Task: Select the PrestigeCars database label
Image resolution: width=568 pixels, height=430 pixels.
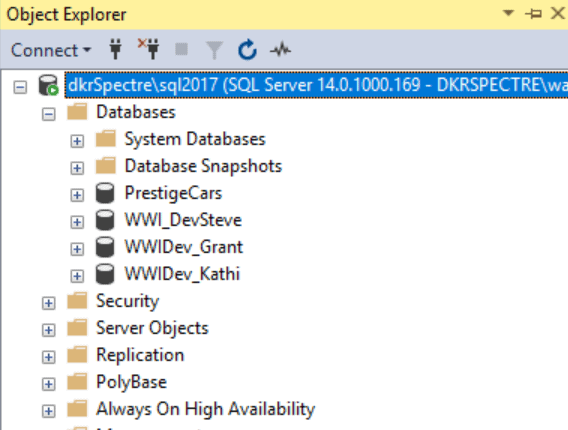Action: tap(173, 193)
